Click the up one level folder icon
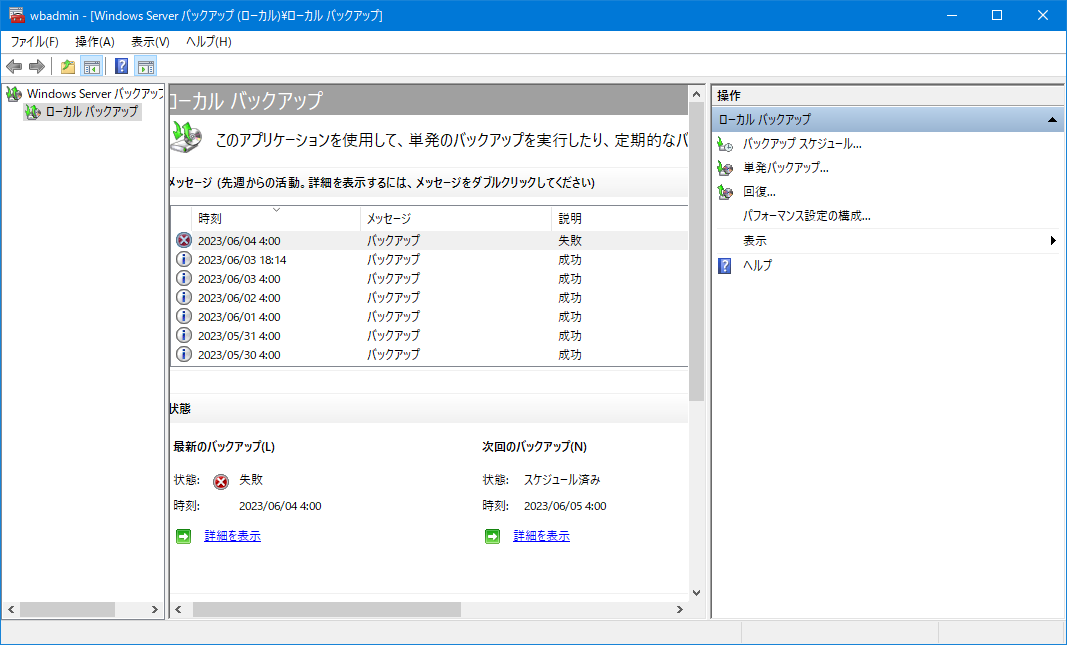The image size is (1067, 645). point(68,66)
